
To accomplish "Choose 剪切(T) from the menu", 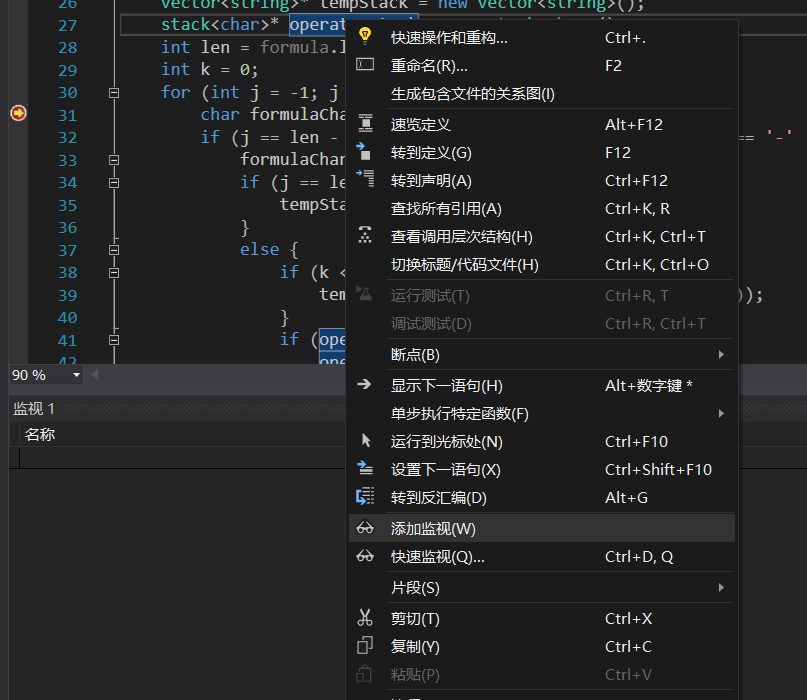I will [x=541, y=619].
